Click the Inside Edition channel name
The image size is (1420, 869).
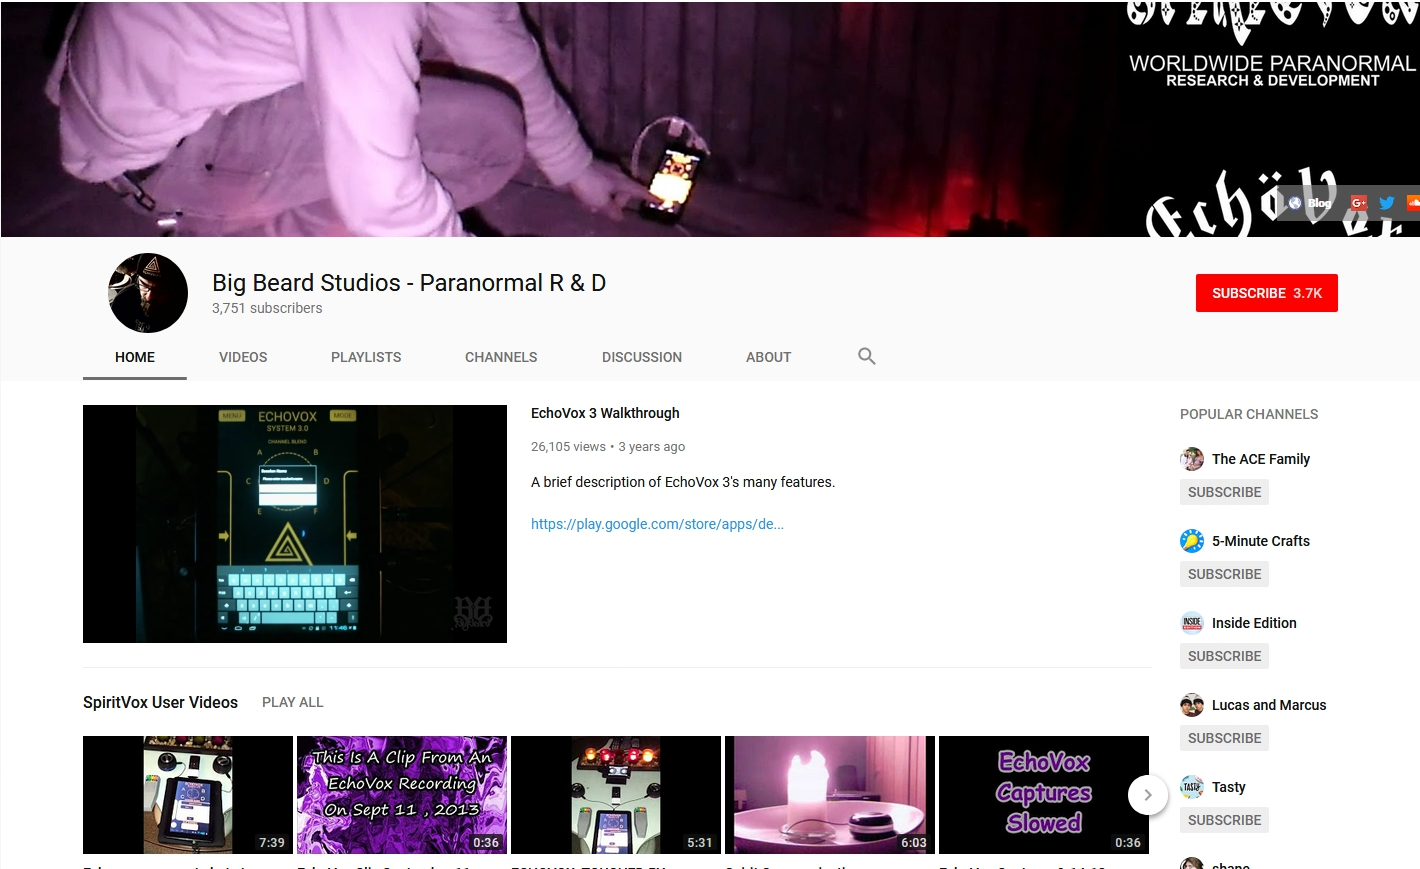point(1254,623)
